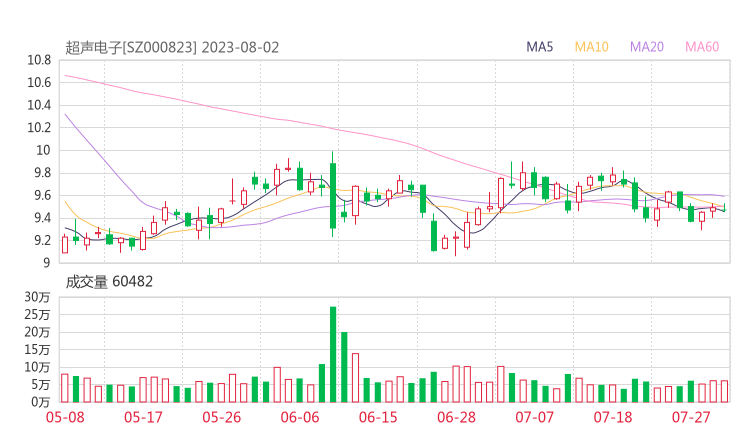Click the MA20 legend label
Viewport: 740px width, 440px height.
[x=647, y=47]
